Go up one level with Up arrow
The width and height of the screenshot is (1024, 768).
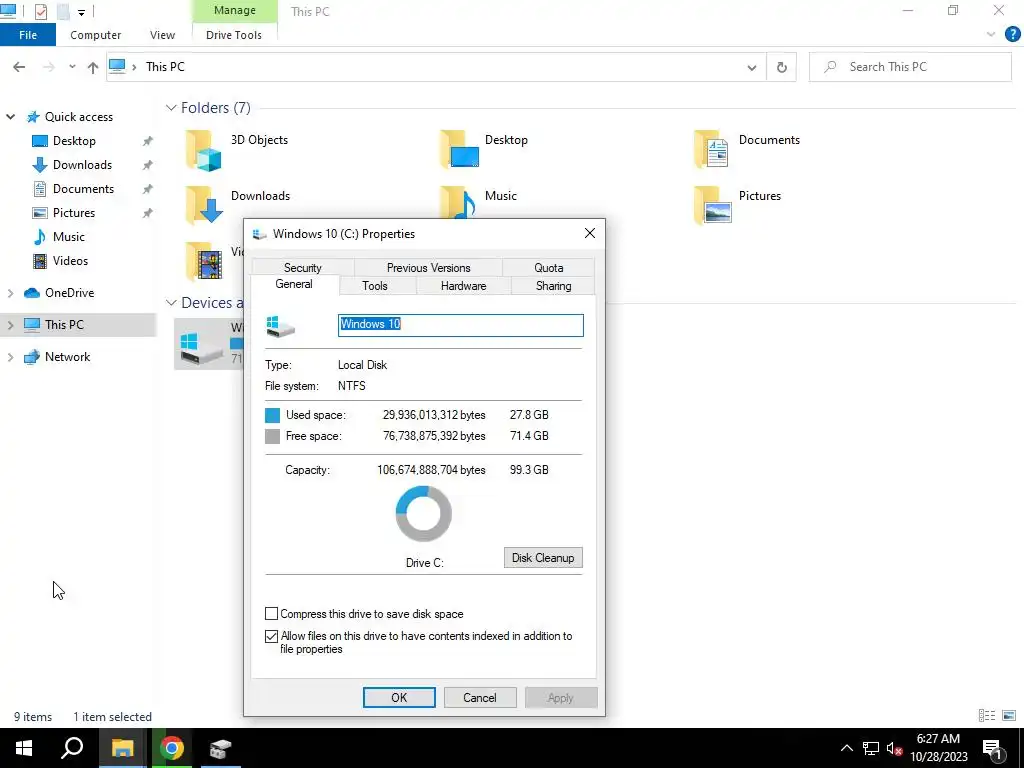[x=93, y=67]
